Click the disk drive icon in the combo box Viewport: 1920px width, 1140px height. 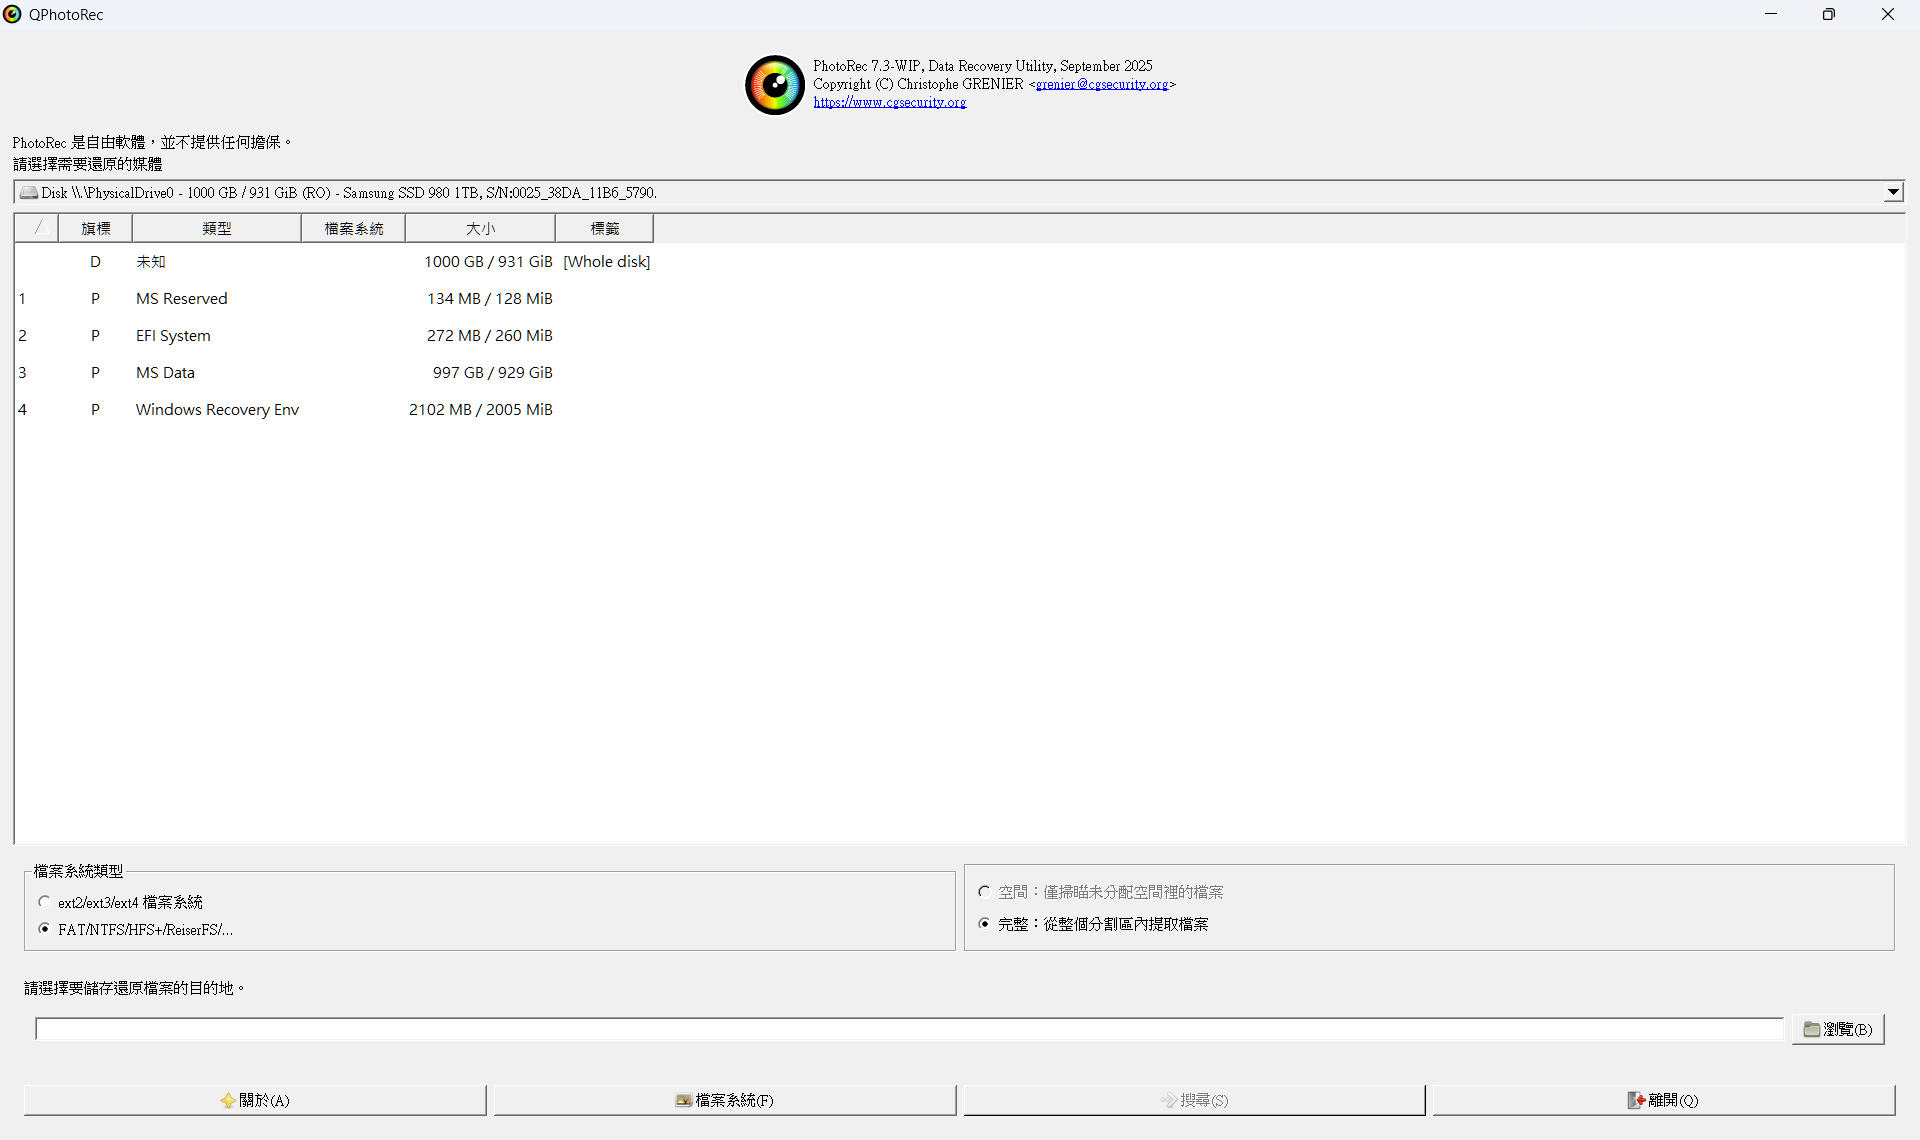click(29, 192)
